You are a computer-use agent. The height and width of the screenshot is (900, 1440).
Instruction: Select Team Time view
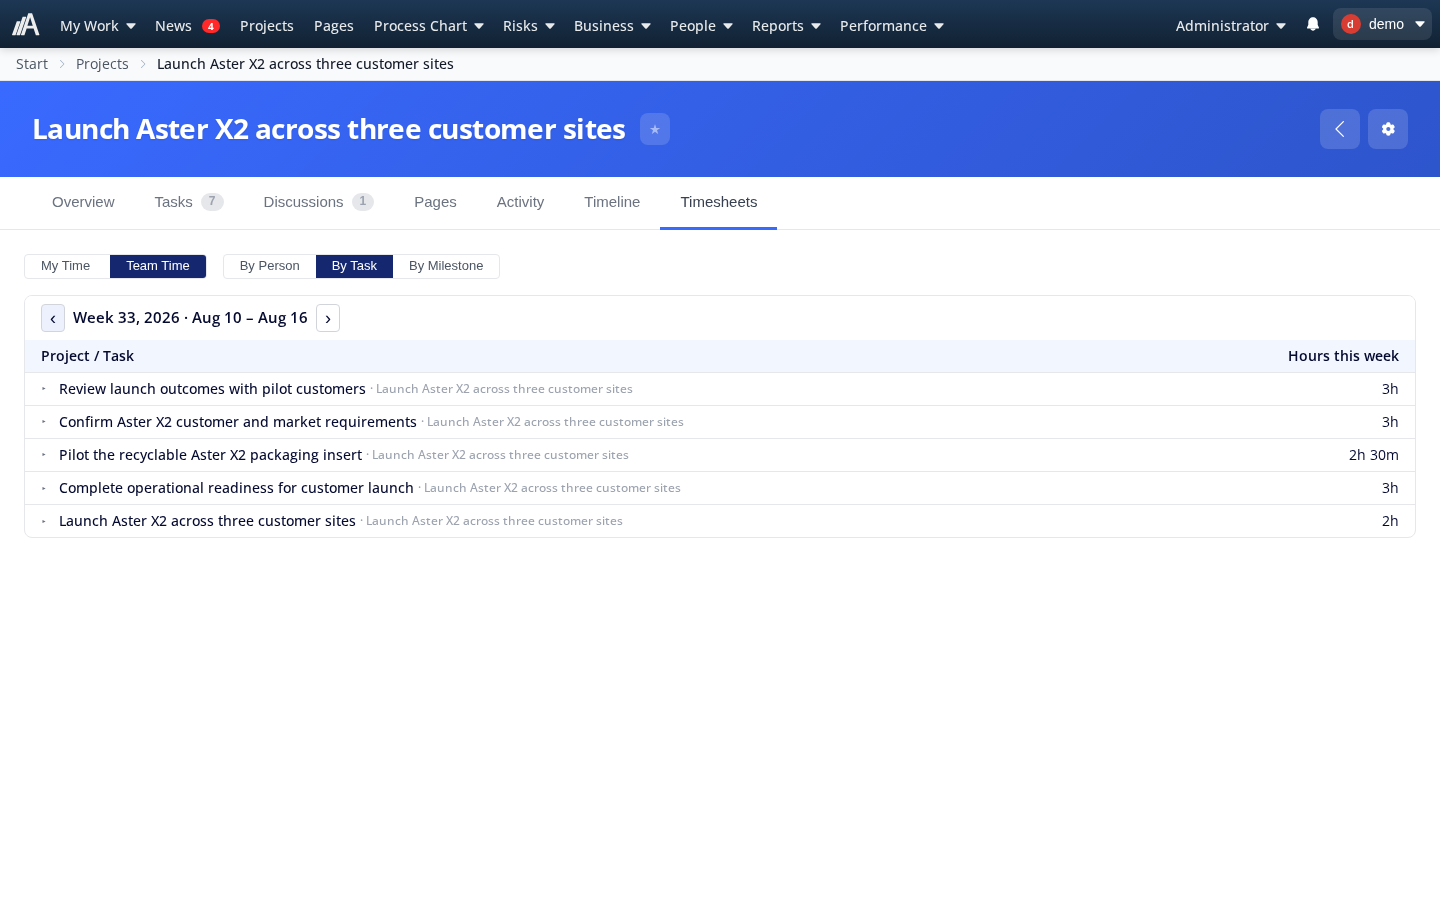point(158,266)
